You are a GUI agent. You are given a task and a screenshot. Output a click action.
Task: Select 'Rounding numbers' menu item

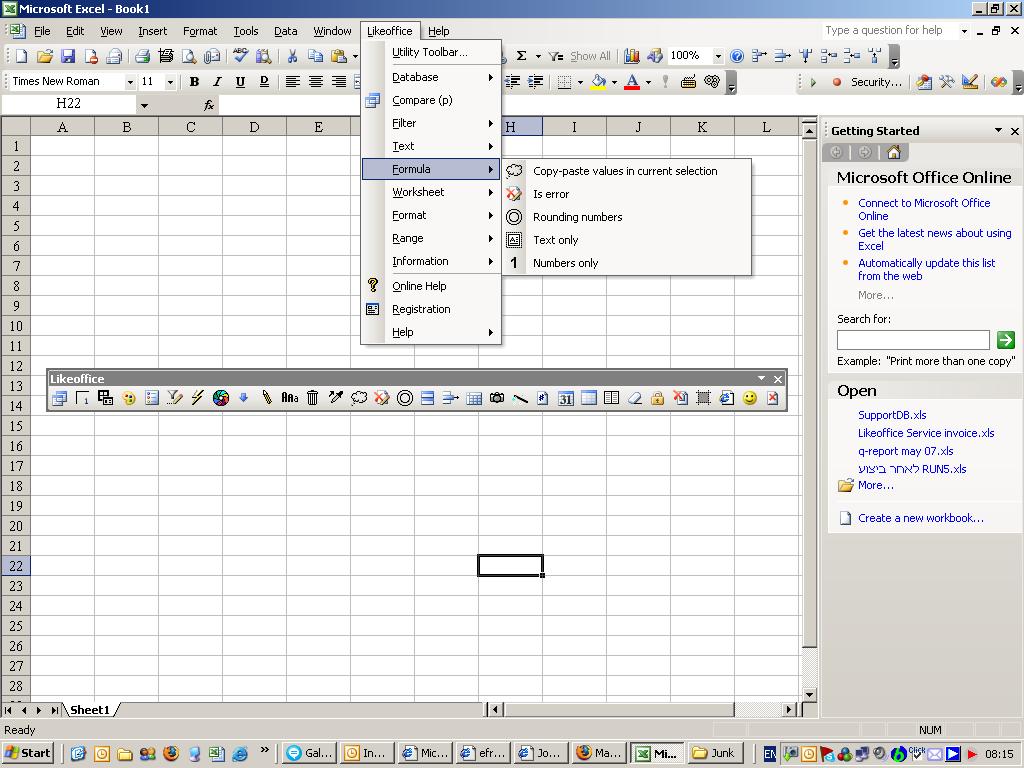pyautogui.click(x=627, y=217)
